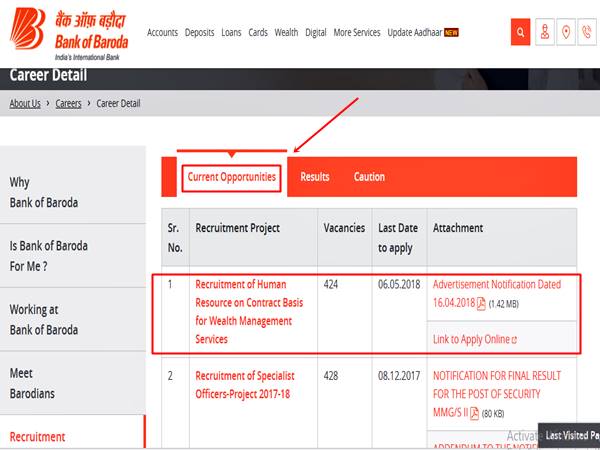Screen dimensions: 600x450
Task: Click the Last Date to apply header
Action: [x=398, y=238]
